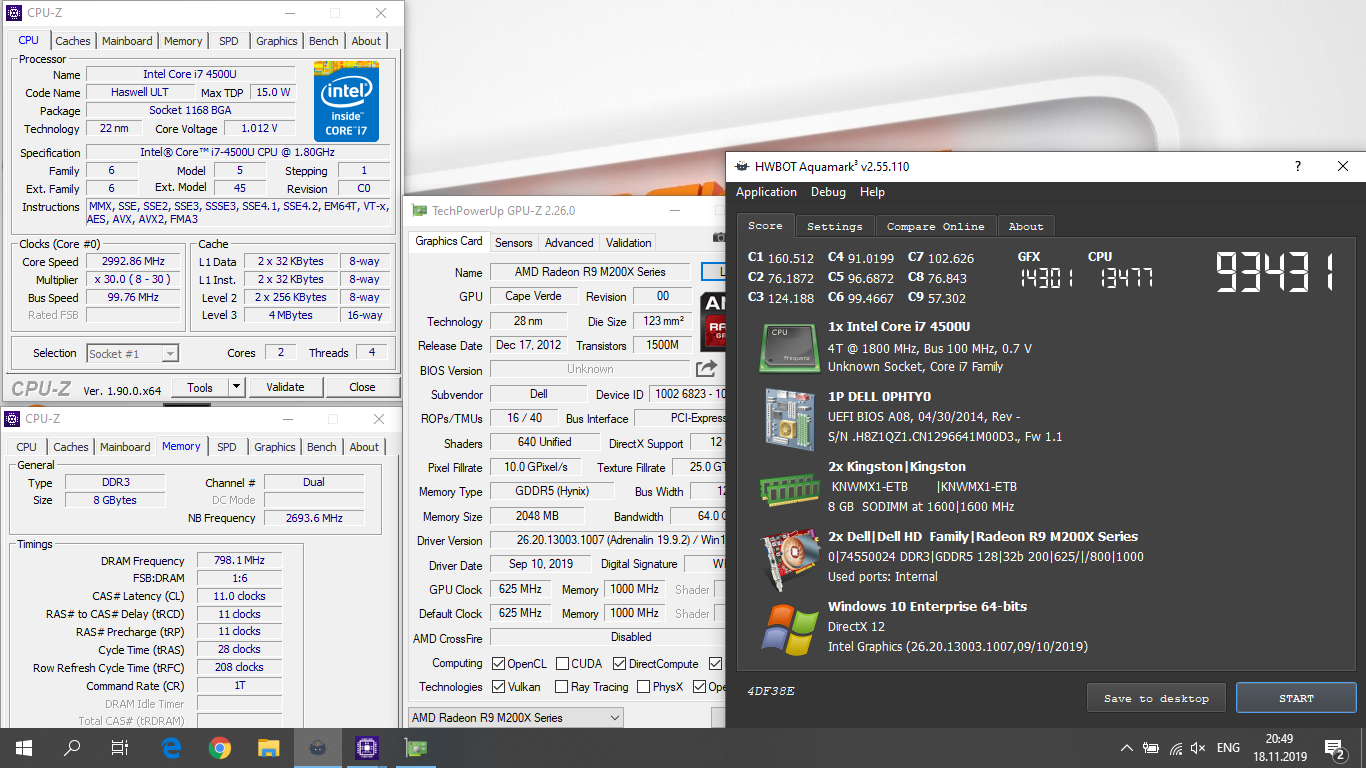Click Save to desktop button
Image resolution: width=1366 pixels, height=768 pixels.
pyautogui.click(x=1156, y=698)
